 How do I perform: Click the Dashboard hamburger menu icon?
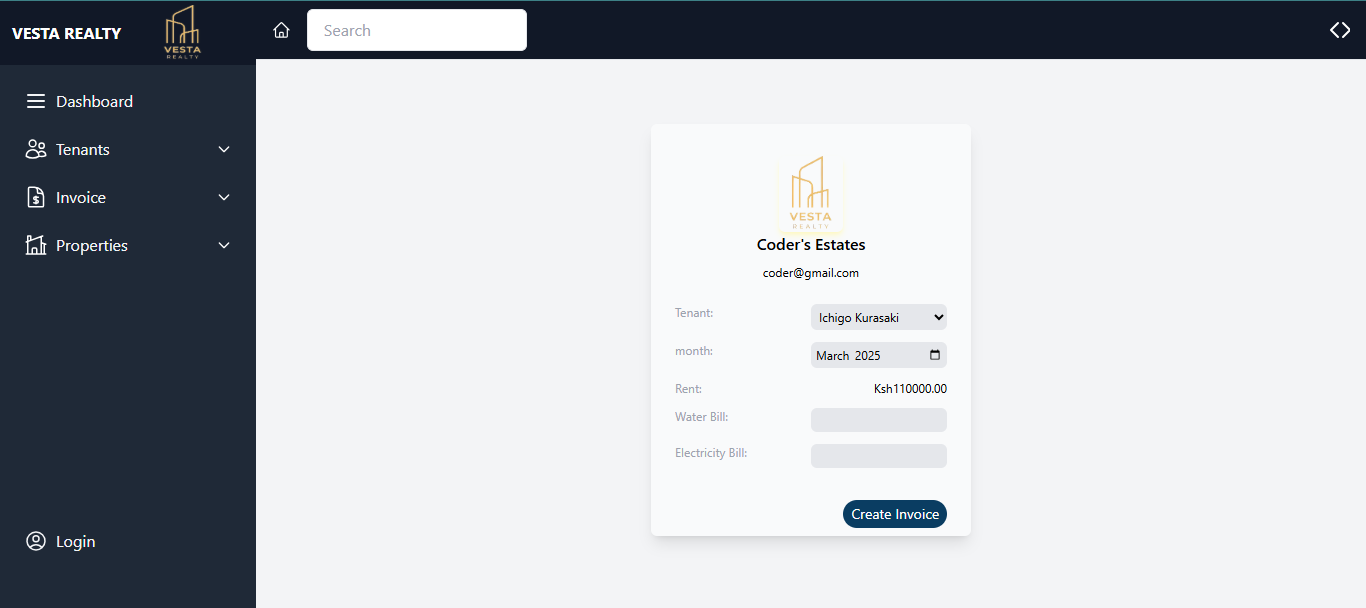coord(36,102)
